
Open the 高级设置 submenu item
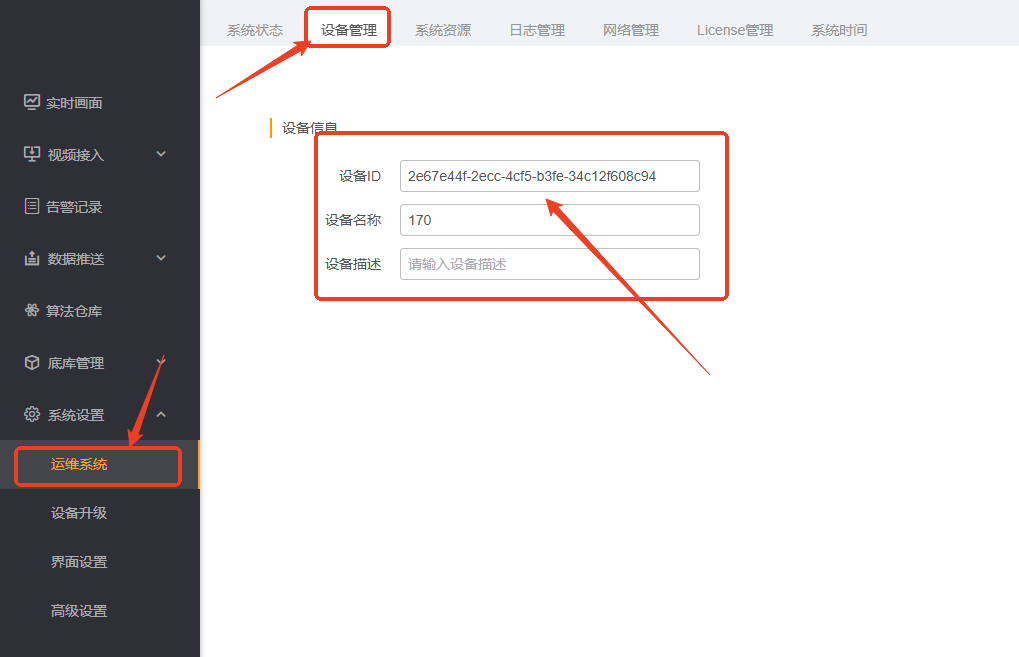(79, 611)
